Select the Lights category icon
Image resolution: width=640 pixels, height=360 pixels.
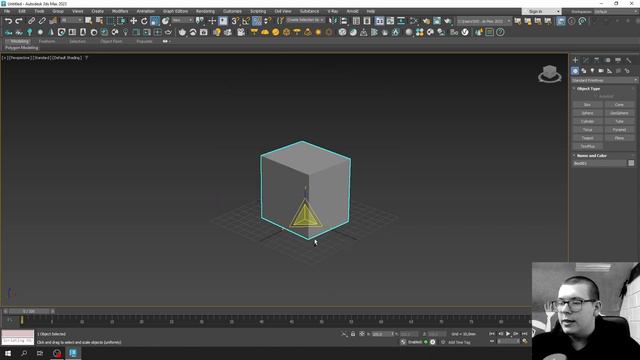coord(592,71)
